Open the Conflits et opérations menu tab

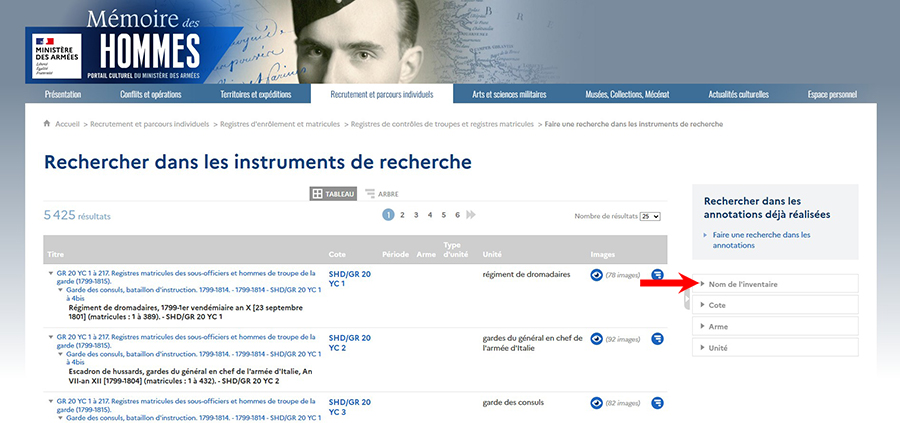point(151,94)
